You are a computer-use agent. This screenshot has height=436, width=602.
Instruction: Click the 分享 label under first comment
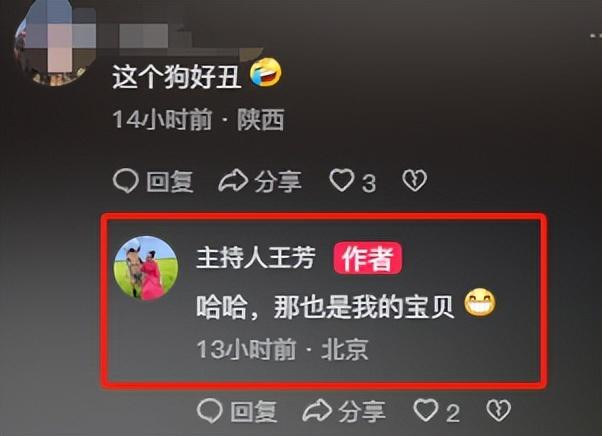278,181
